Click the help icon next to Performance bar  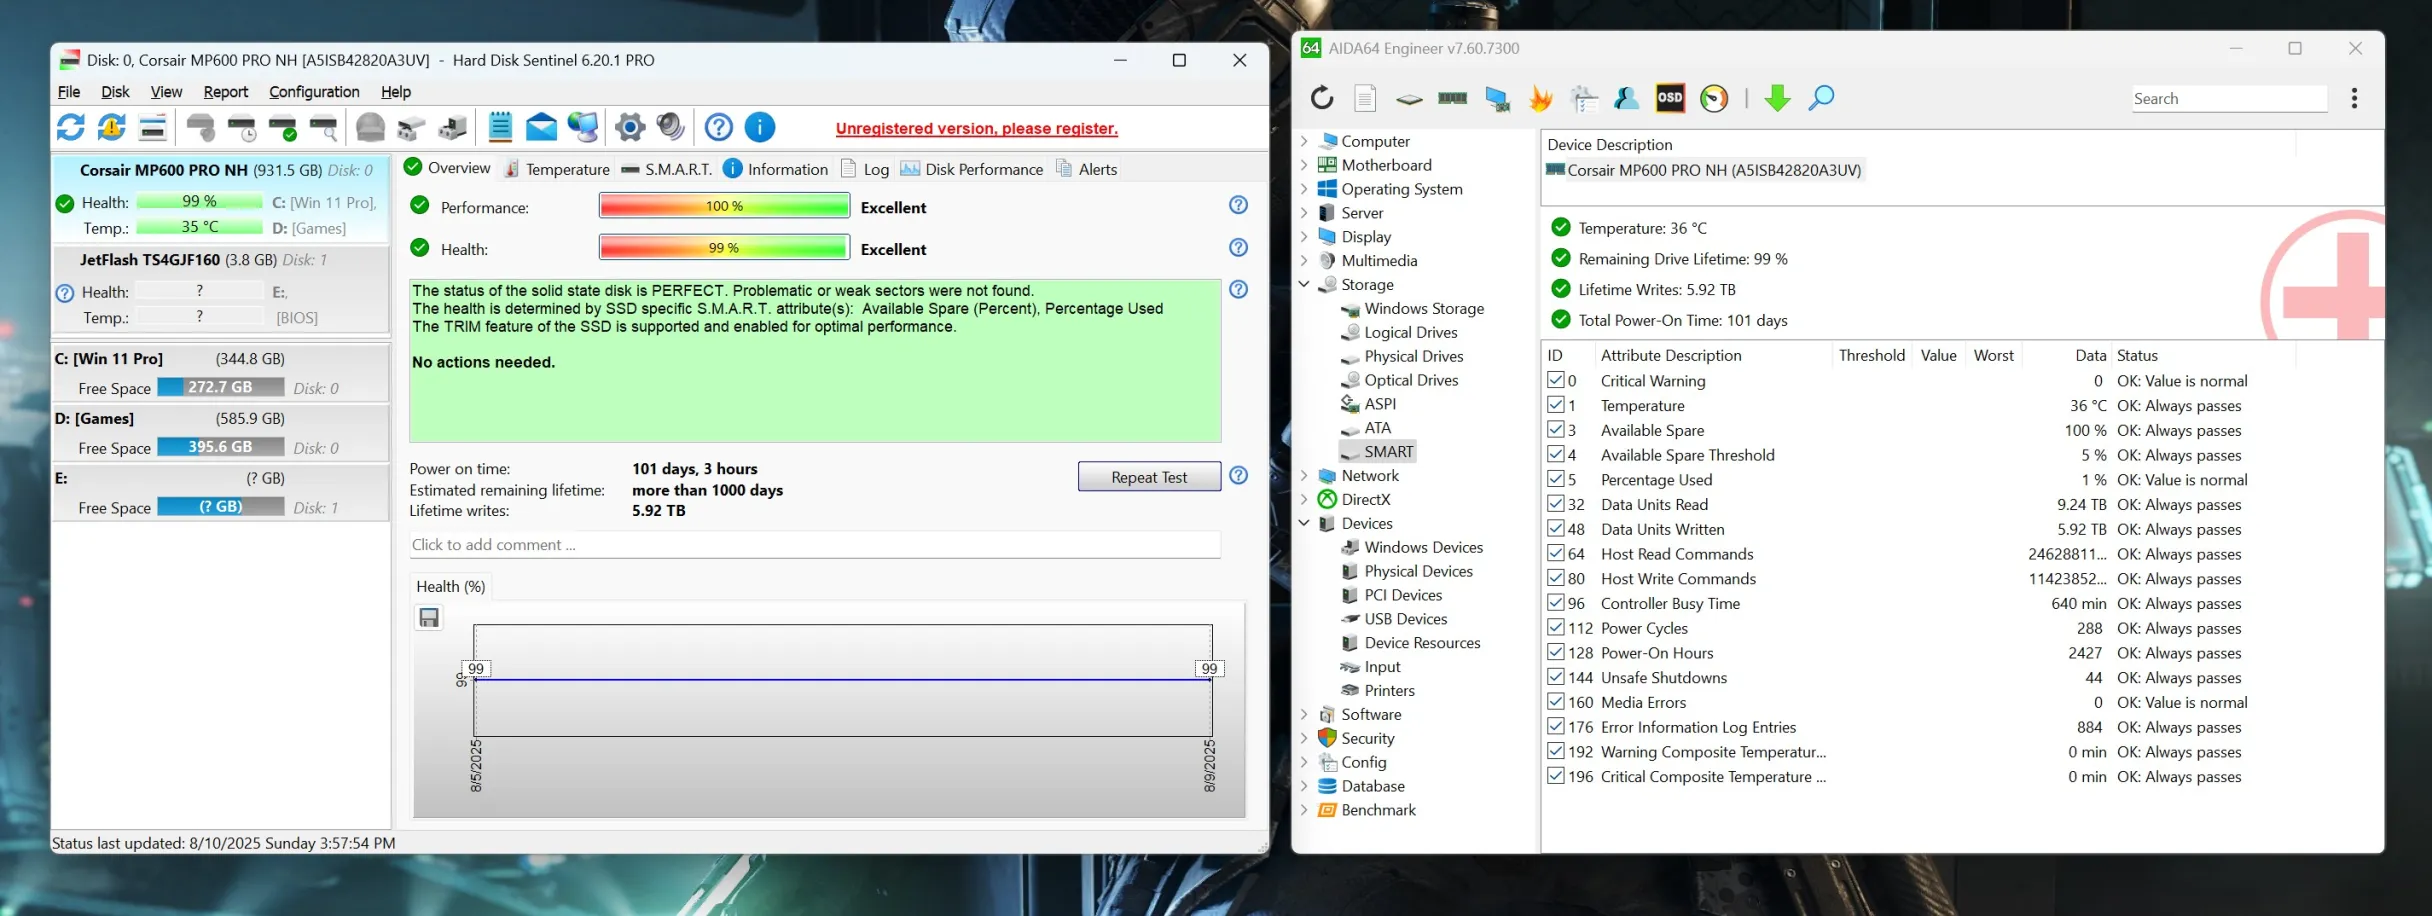pyautogui.click(x=1238, y=205)
